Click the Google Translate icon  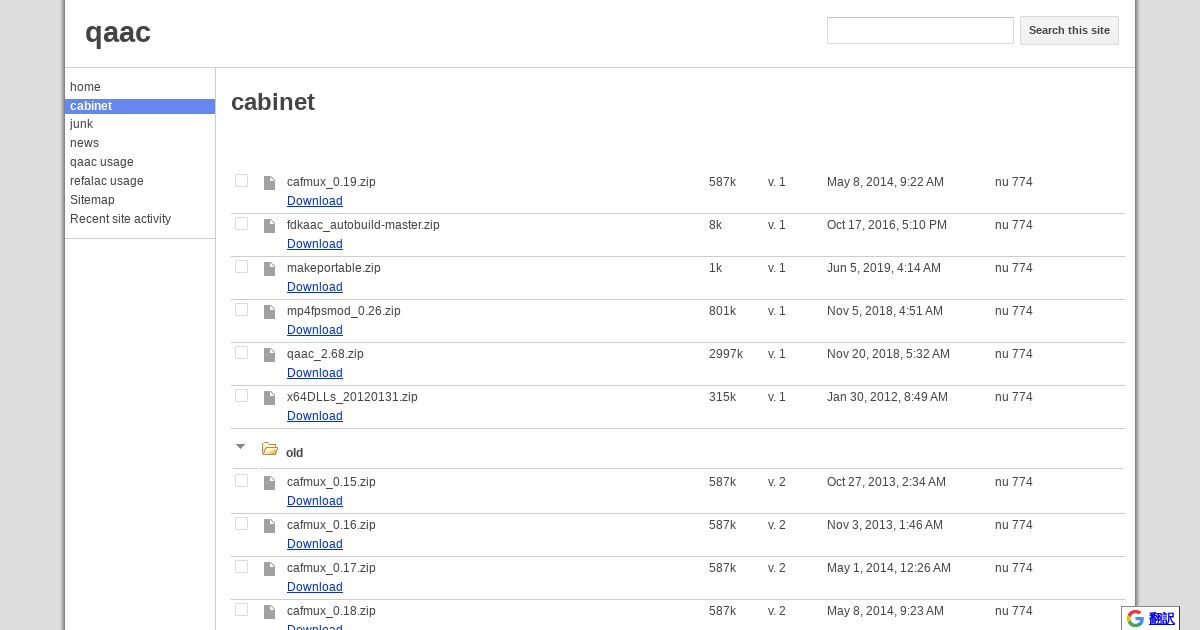(x=1135, y=619)
